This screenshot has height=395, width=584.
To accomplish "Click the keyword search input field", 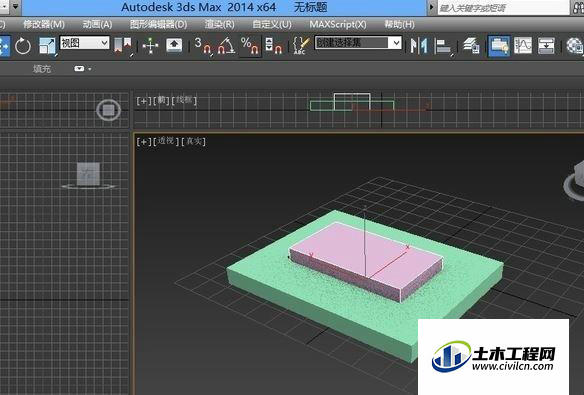I will [503, 8].
